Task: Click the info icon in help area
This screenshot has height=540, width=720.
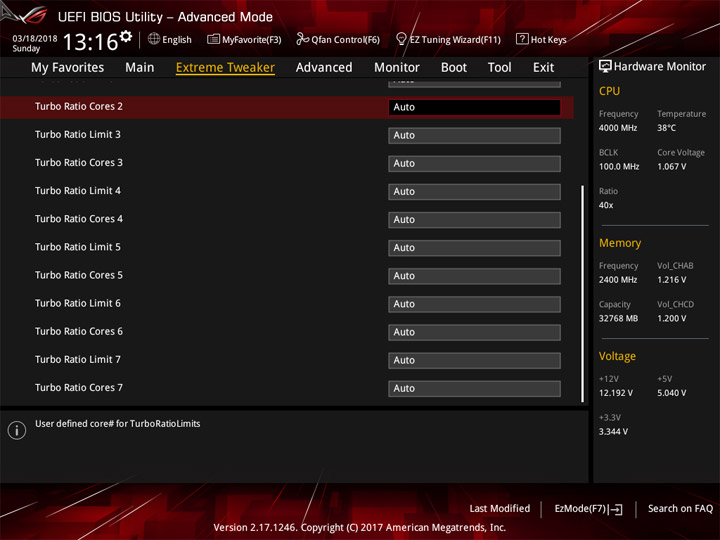Action: click(17, 430)
